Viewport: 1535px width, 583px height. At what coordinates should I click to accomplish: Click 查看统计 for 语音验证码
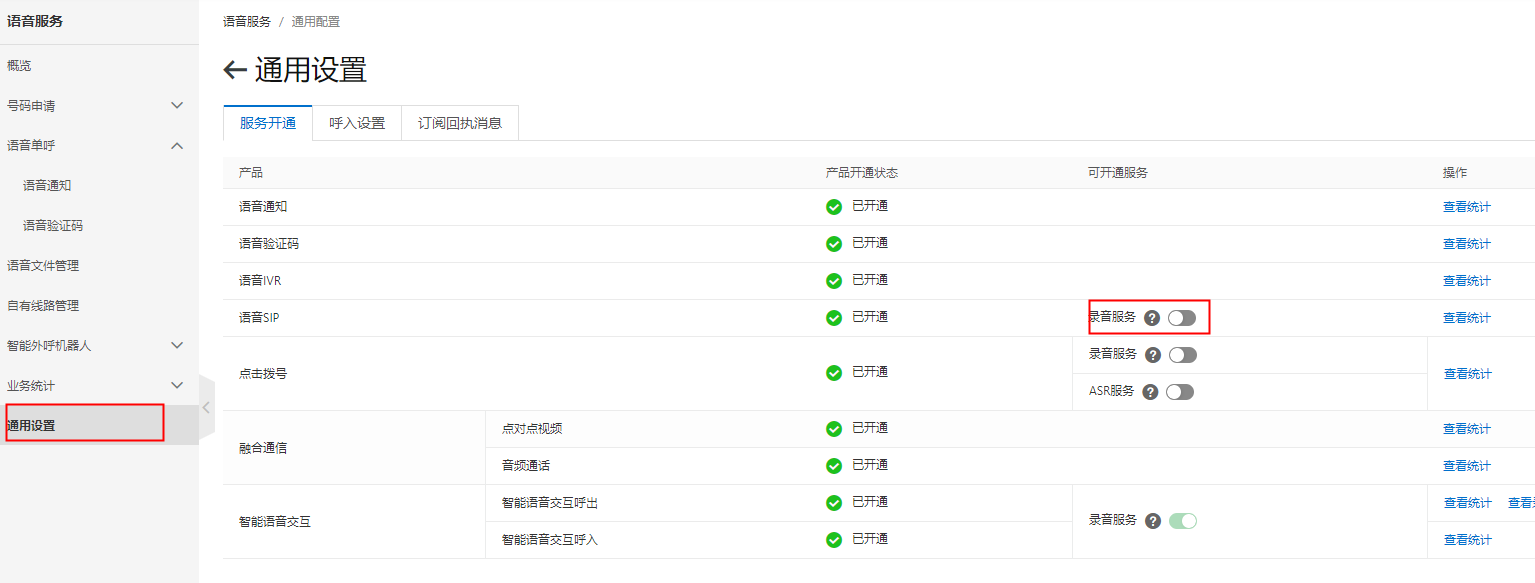tap(1466, 244)
